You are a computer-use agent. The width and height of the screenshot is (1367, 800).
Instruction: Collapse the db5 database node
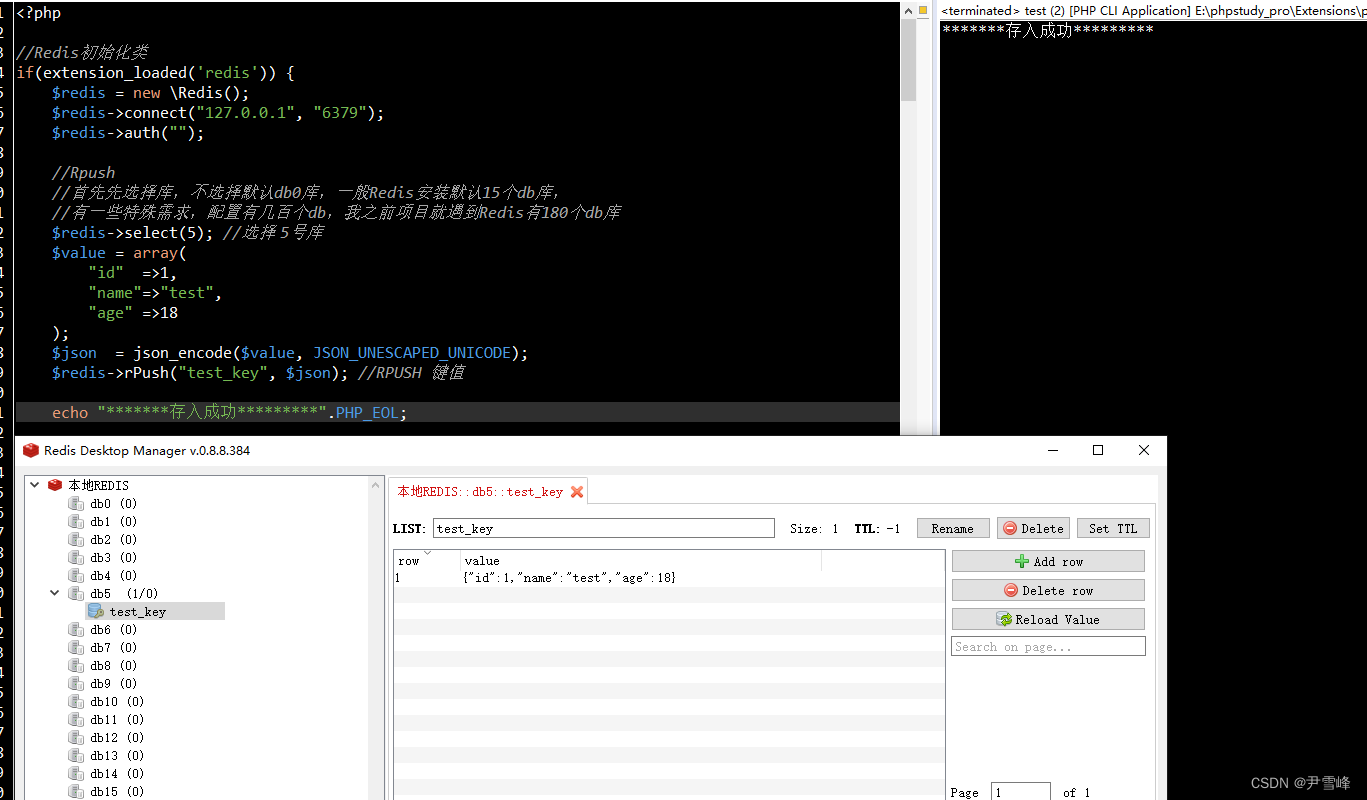pyautogui.click(x=55, y=593)
